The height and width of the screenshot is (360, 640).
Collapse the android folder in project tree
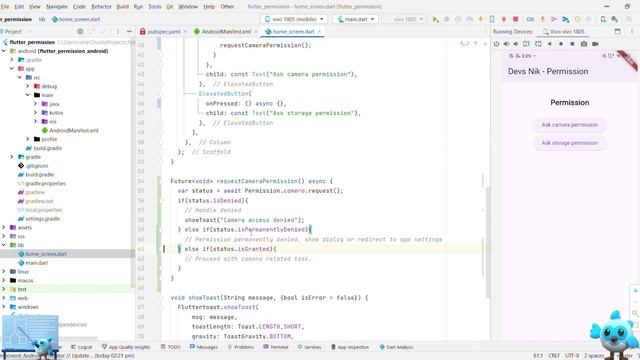(4, 51)
